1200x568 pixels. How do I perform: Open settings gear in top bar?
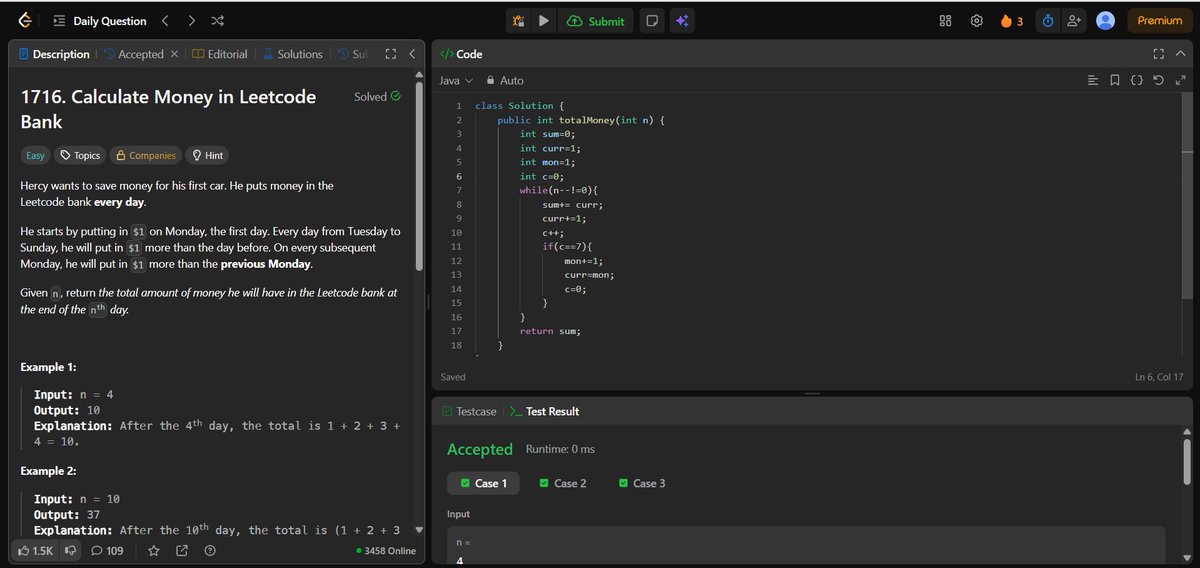point(976,21)
